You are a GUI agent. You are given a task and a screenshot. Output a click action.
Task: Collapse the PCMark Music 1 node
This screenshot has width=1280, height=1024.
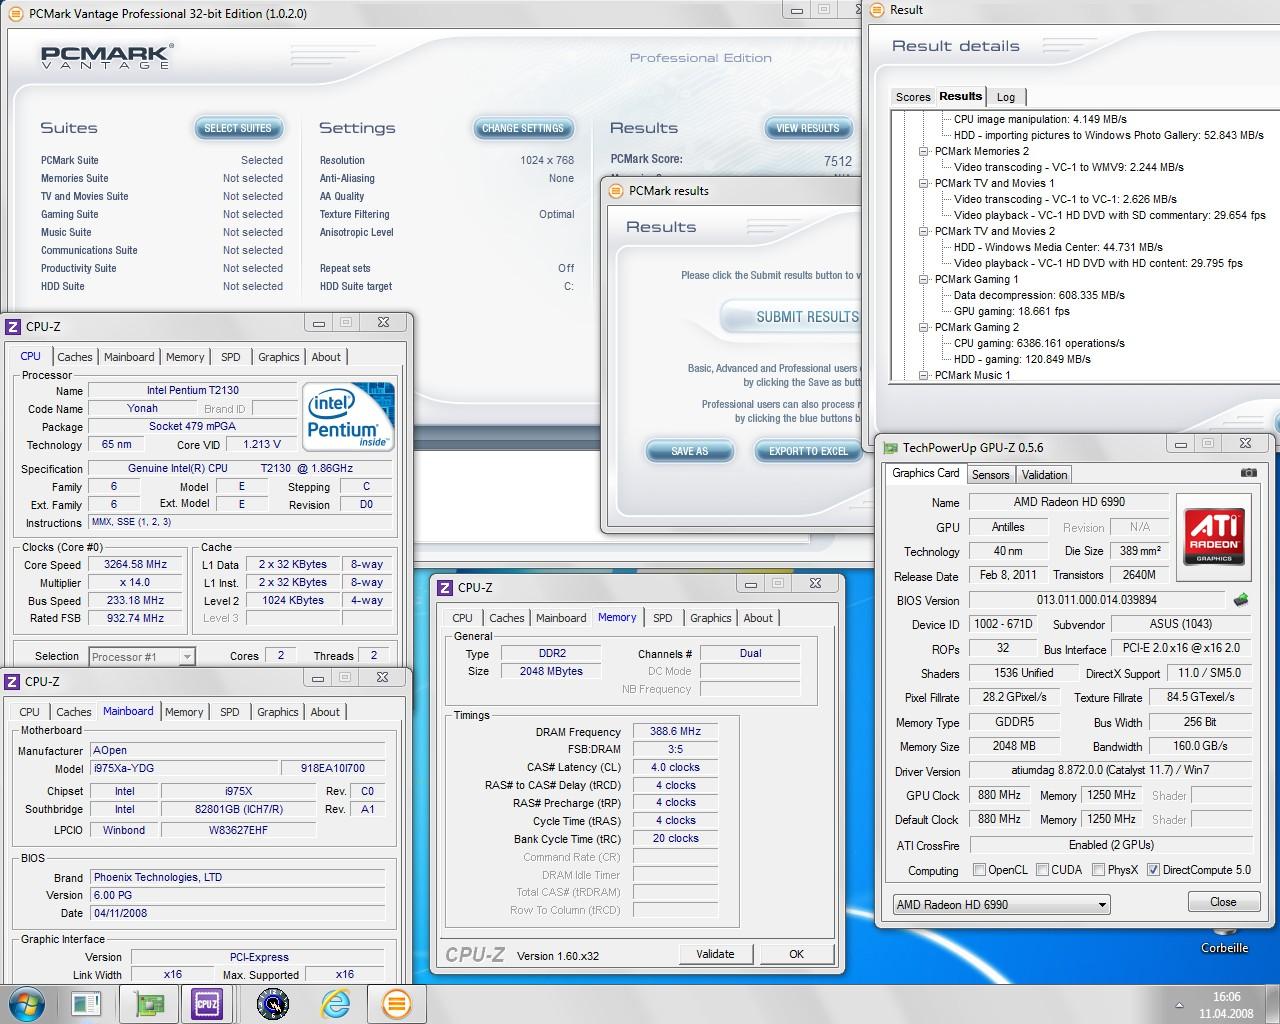click(x=925, y=375)
